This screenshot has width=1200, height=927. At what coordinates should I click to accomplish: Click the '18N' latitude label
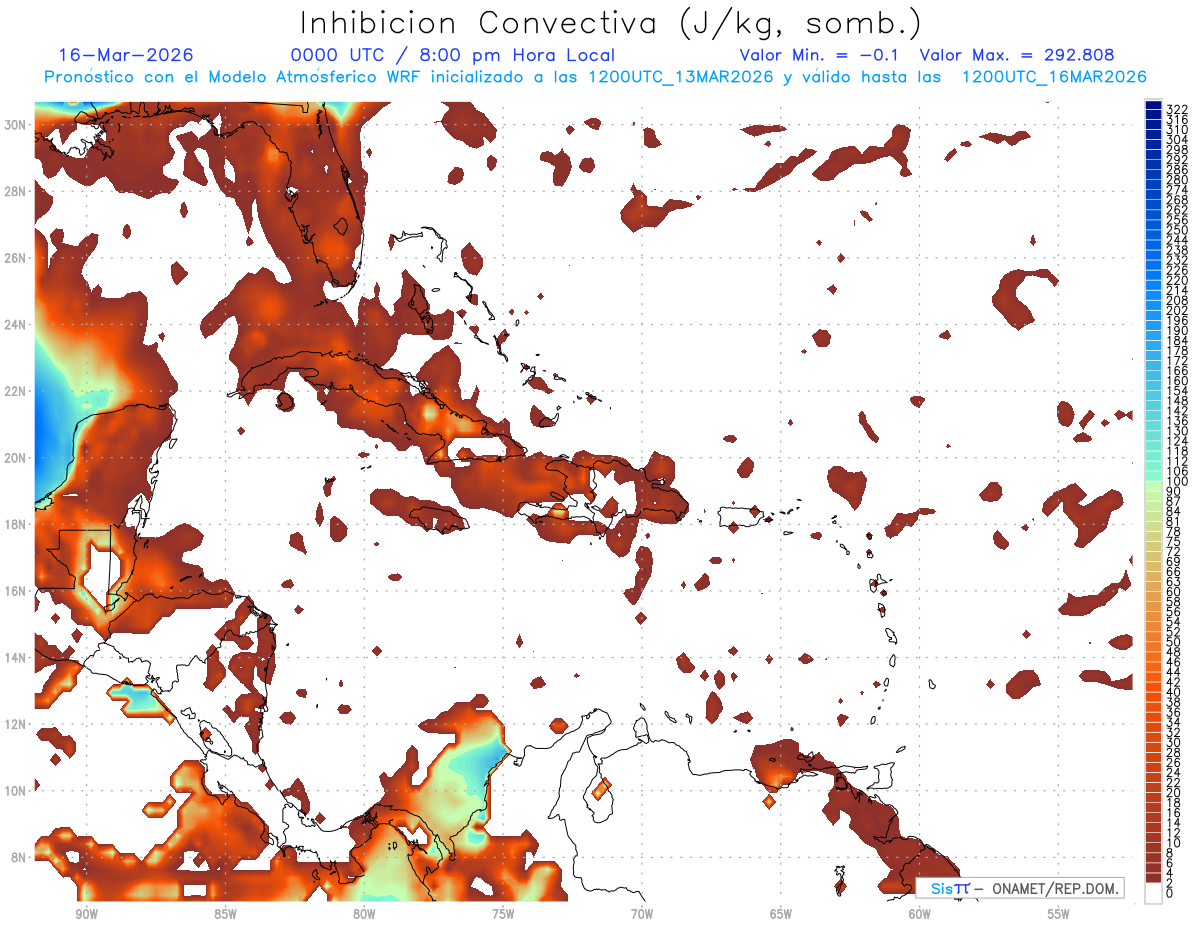17,524
